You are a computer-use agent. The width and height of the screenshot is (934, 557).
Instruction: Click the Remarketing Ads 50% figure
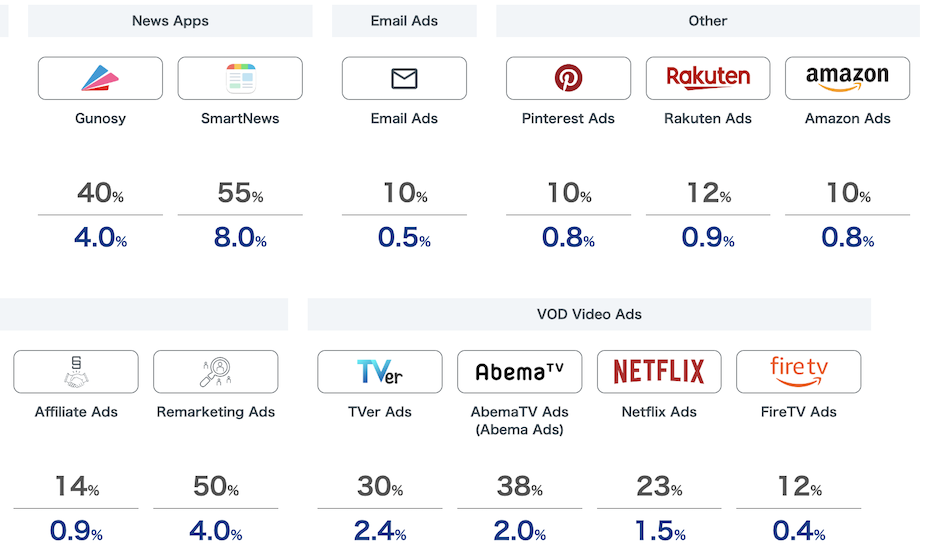(216, 487)
